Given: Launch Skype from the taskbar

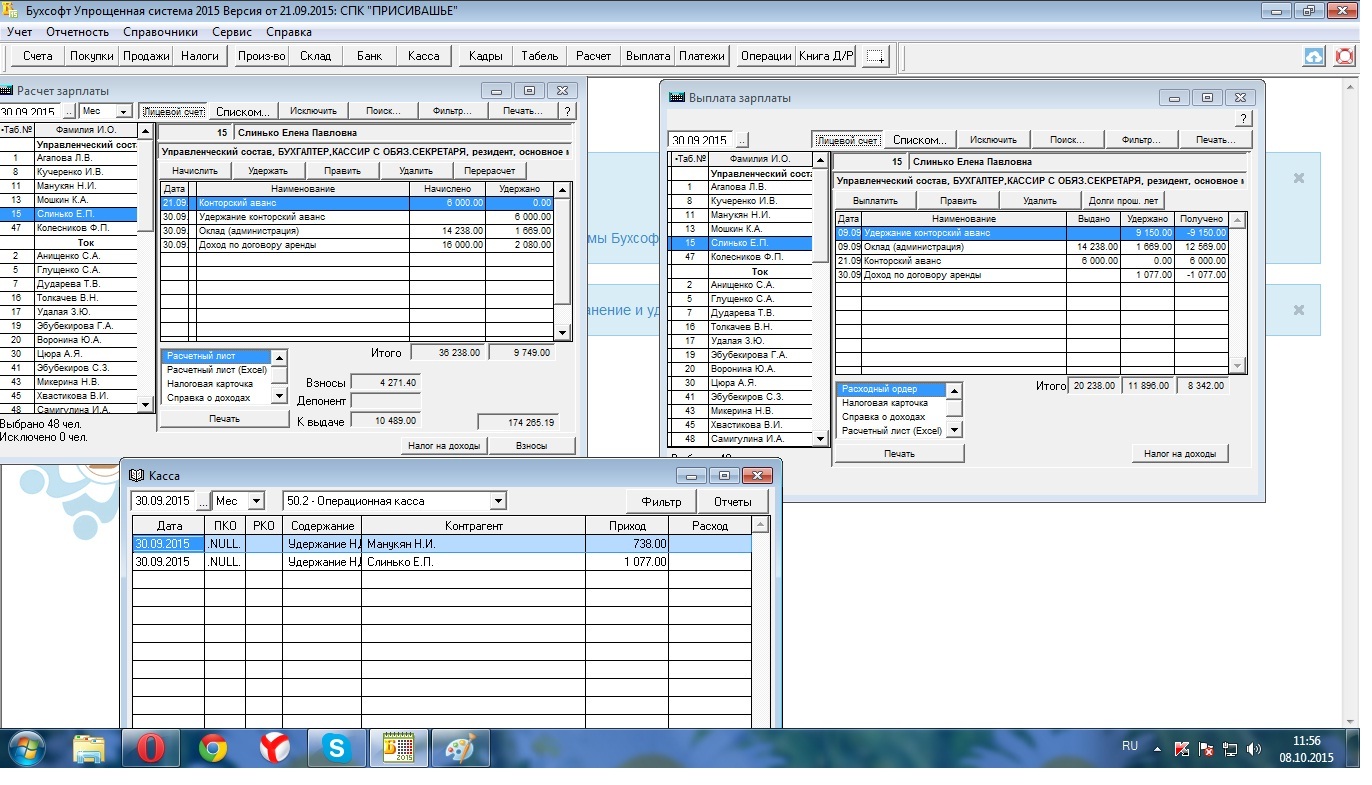Looking at the screenshot, I should (x=336, y=748).
